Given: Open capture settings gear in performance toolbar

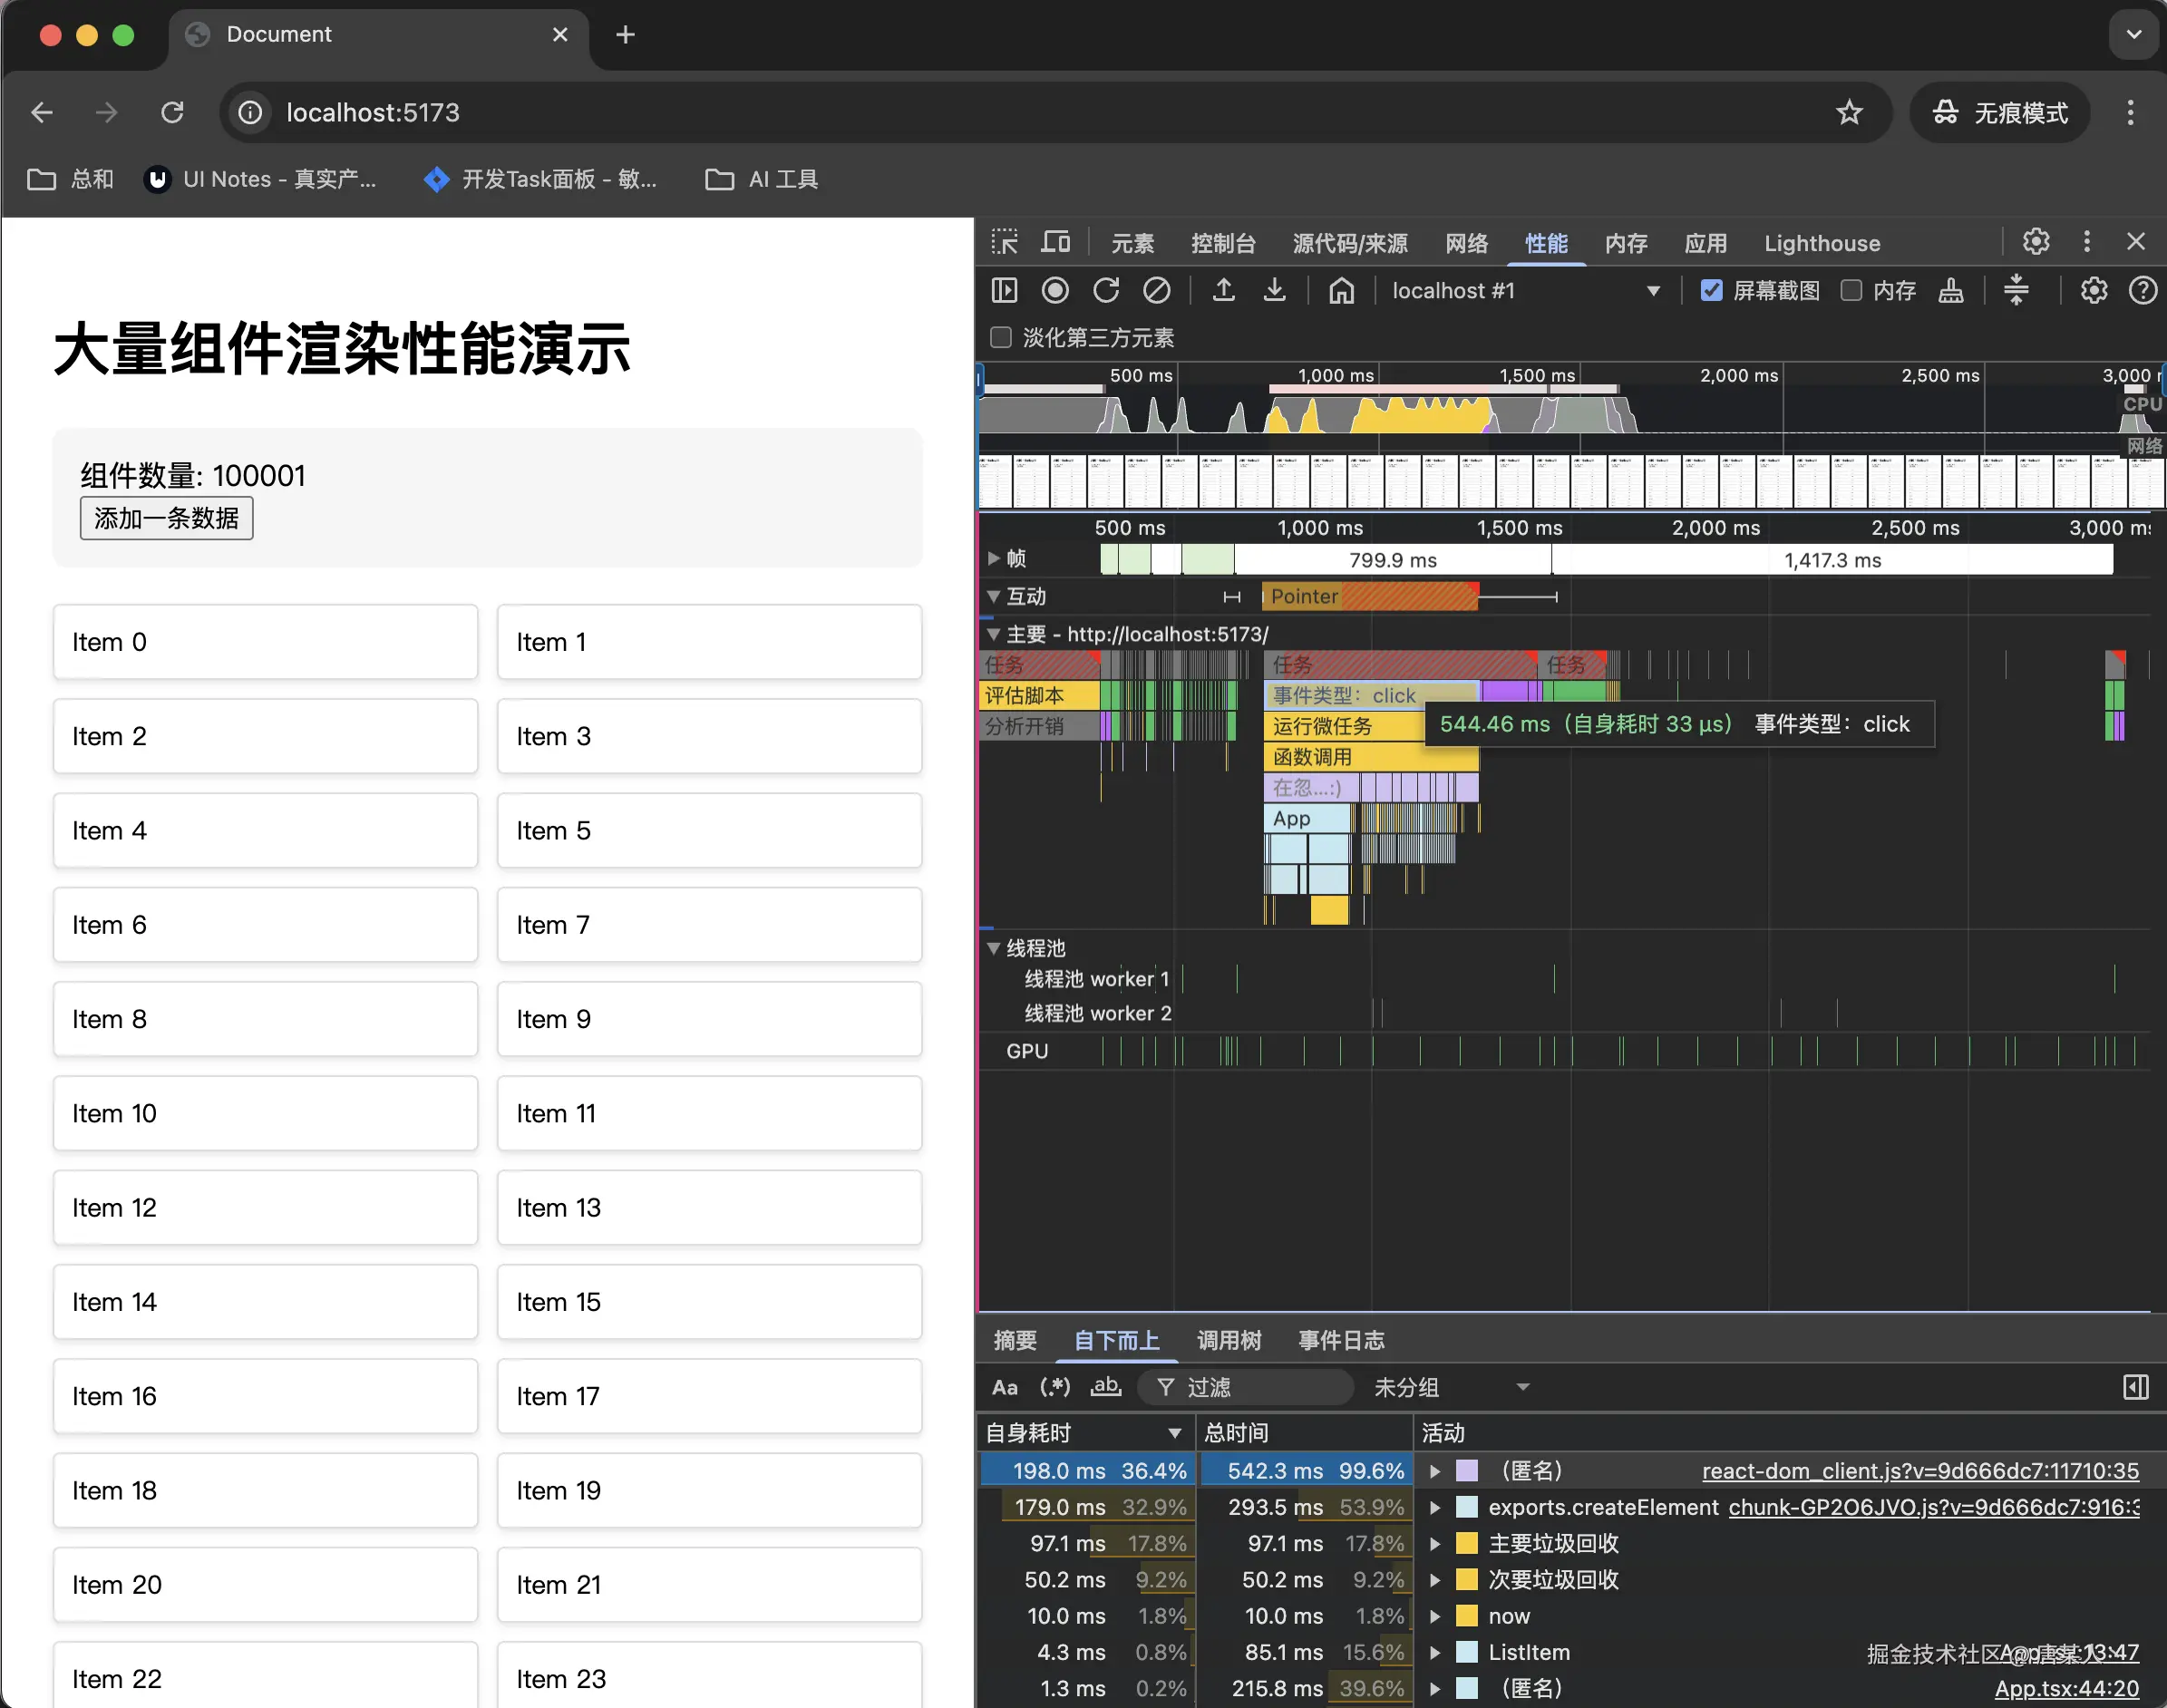Looking at the screenshot, I should click(2093, 291).
